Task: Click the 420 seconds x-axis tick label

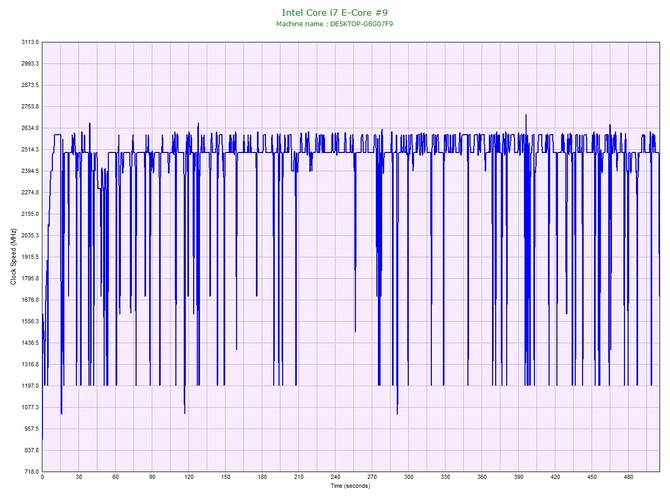Action: pos(555,477)
